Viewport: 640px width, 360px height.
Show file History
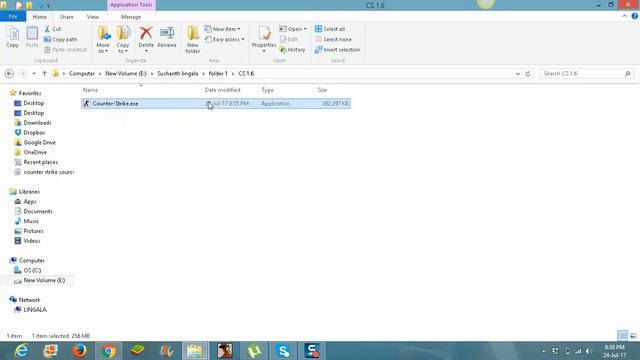292,50
